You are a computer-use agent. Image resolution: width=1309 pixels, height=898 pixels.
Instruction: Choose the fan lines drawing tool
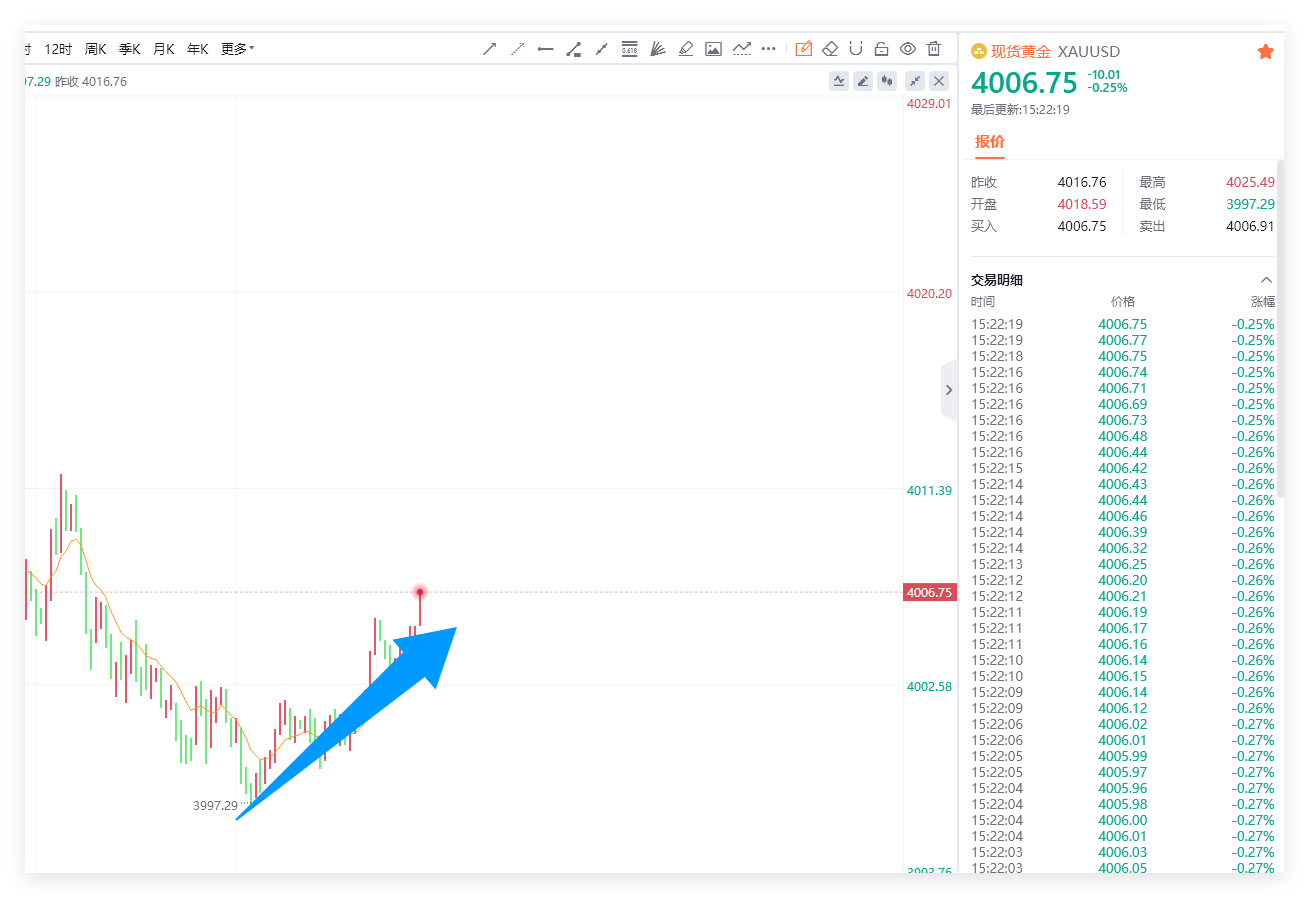click(657, 48)
